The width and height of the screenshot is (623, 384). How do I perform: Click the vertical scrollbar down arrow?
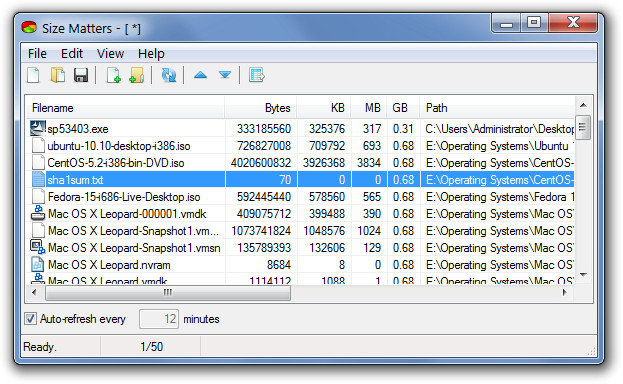[583, 275]
